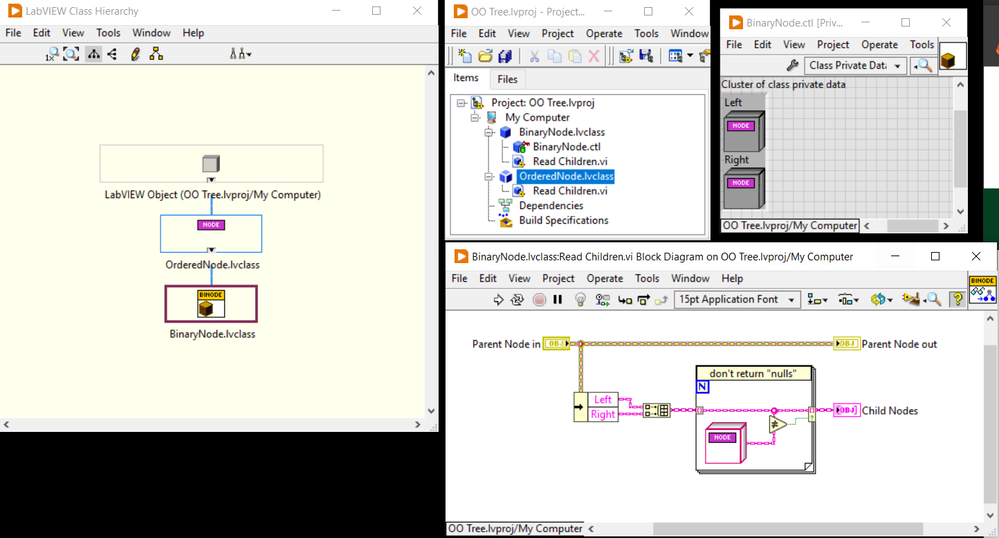Select Read Children.vi under OrderedNode.lvclass
This screenshot has width=999, height=538.
[570, 191]
